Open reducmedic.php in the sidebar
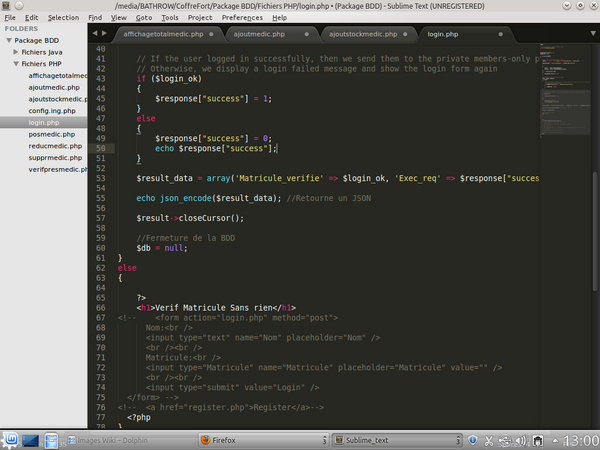 (x=53, y=145)
